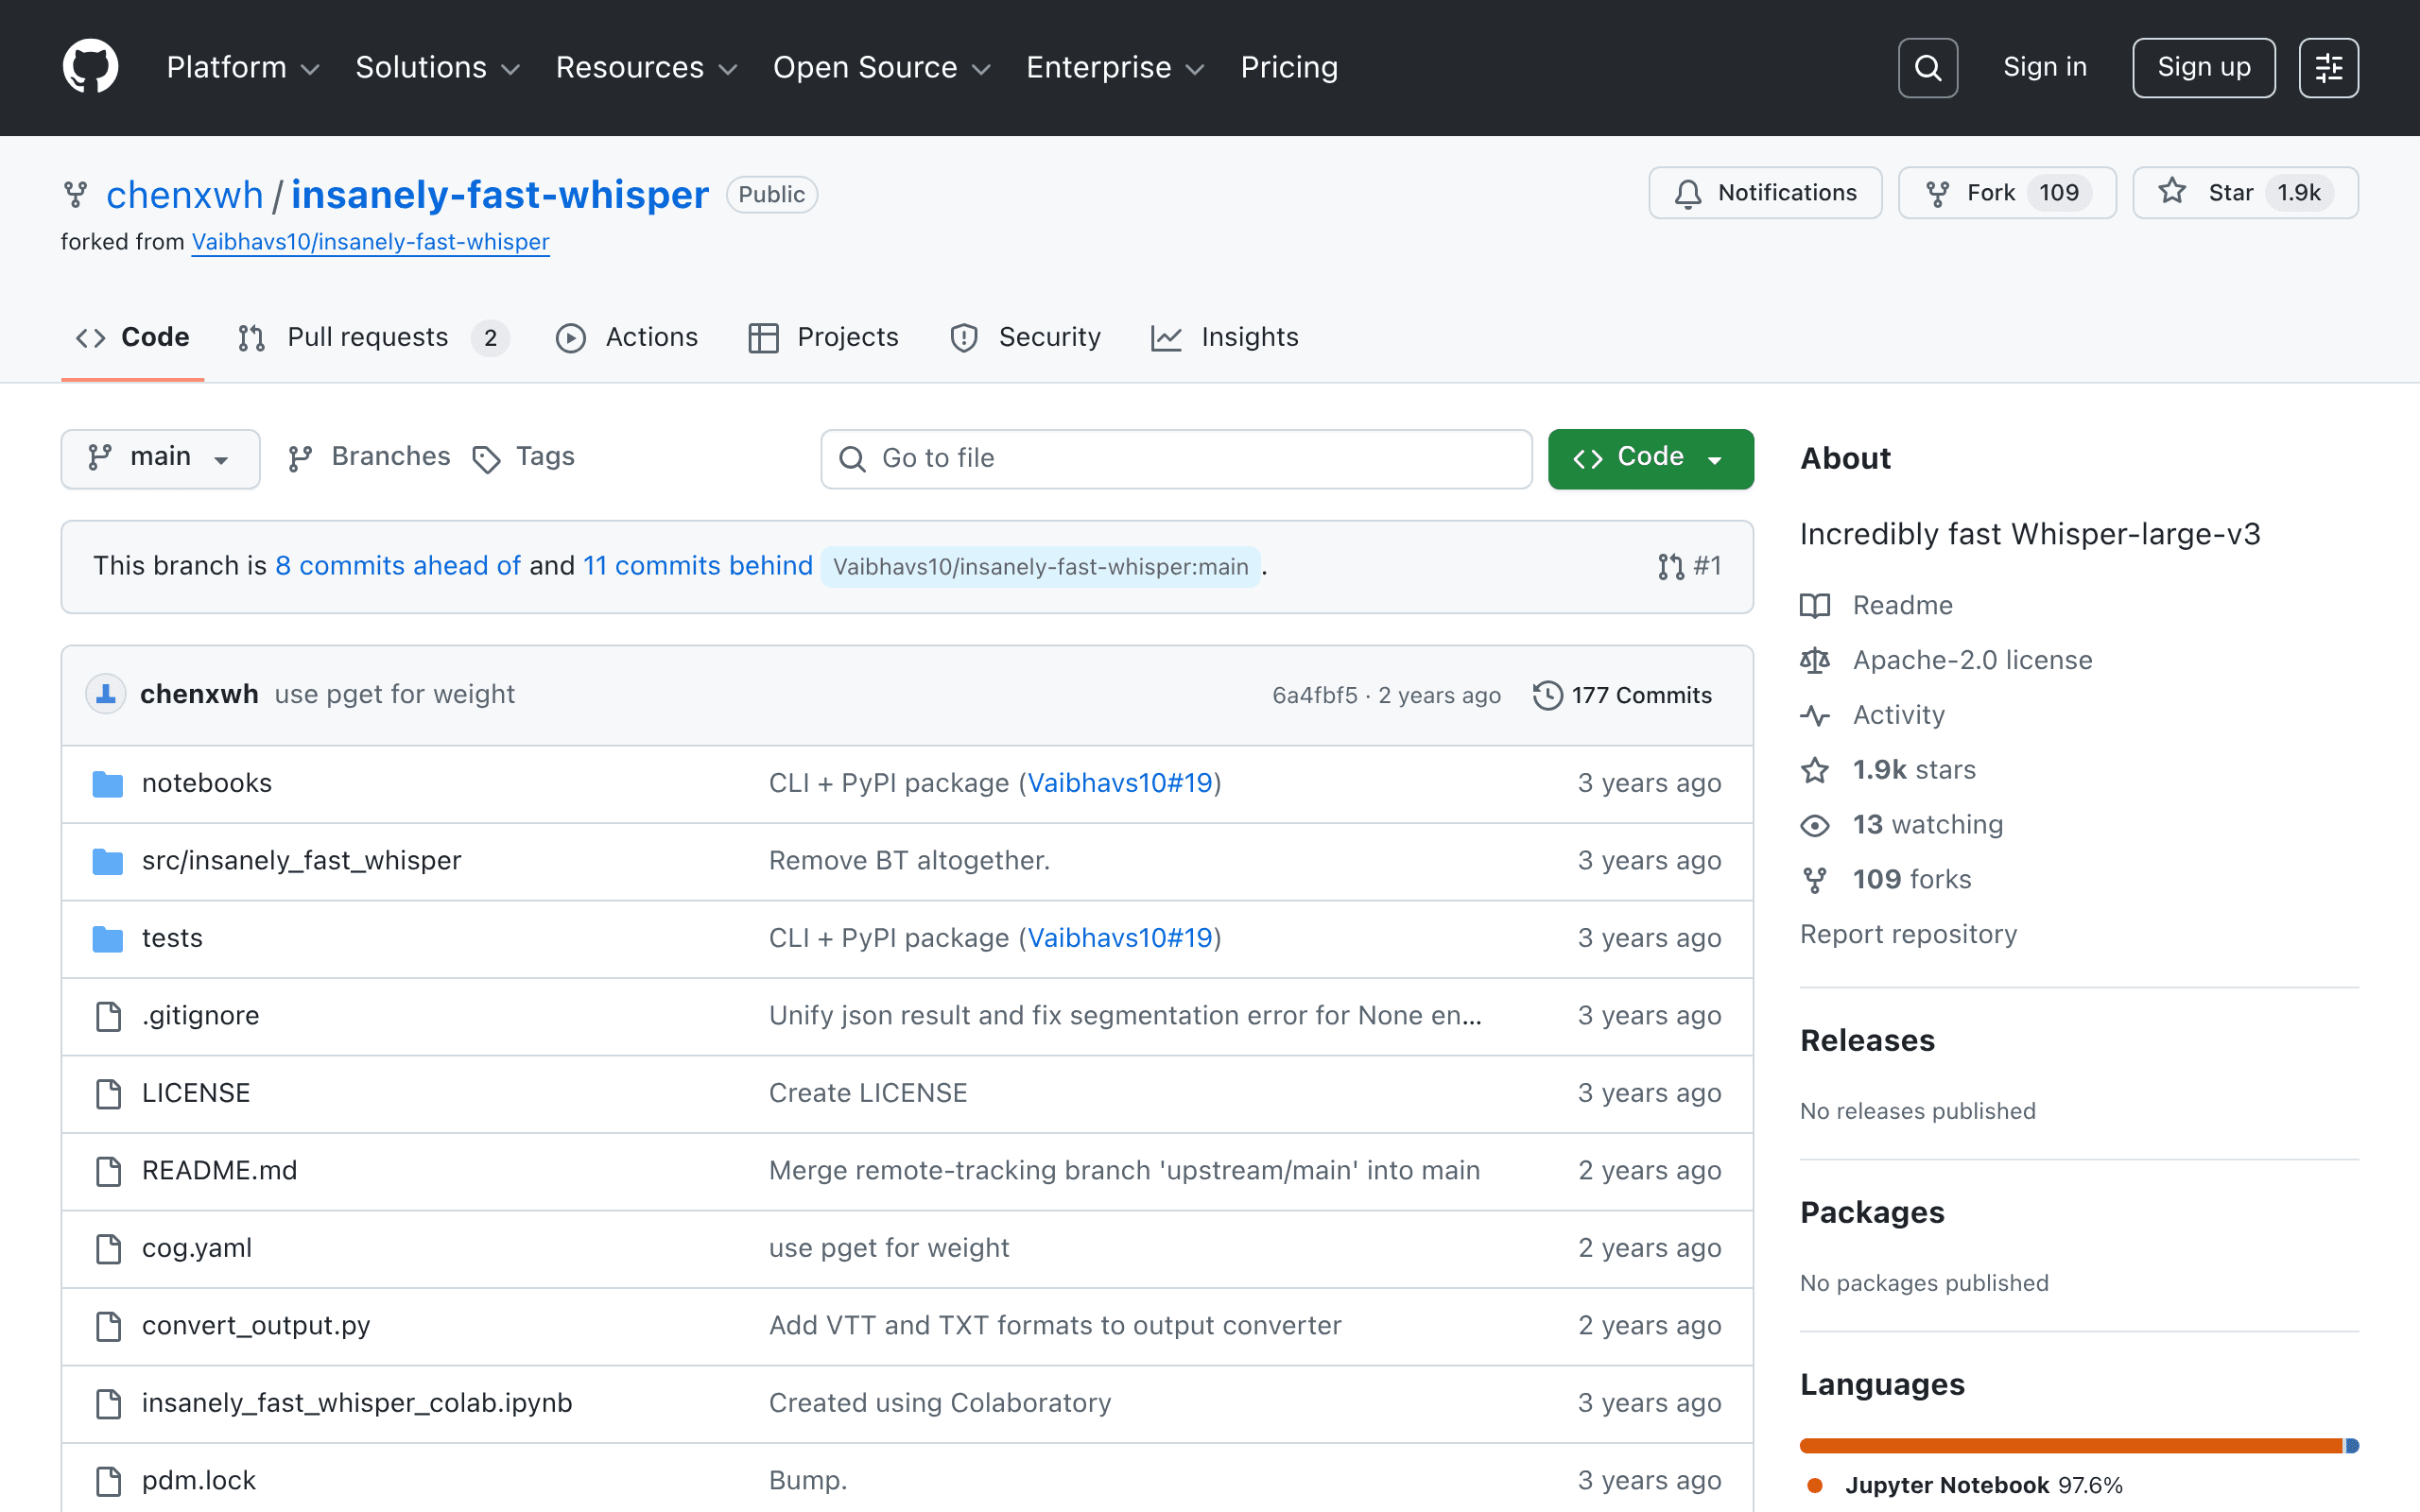
Task: Click the search magnifier icon in header
Action: 1927,68
